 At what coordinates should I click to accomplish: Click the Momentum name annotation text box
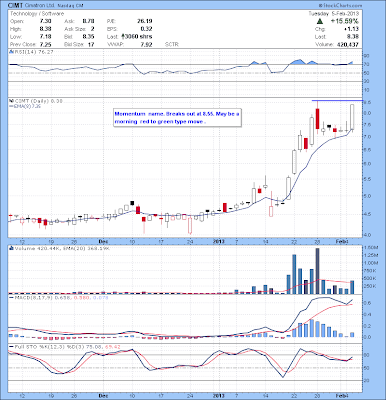pyautogui.click(x=177, y=118)
